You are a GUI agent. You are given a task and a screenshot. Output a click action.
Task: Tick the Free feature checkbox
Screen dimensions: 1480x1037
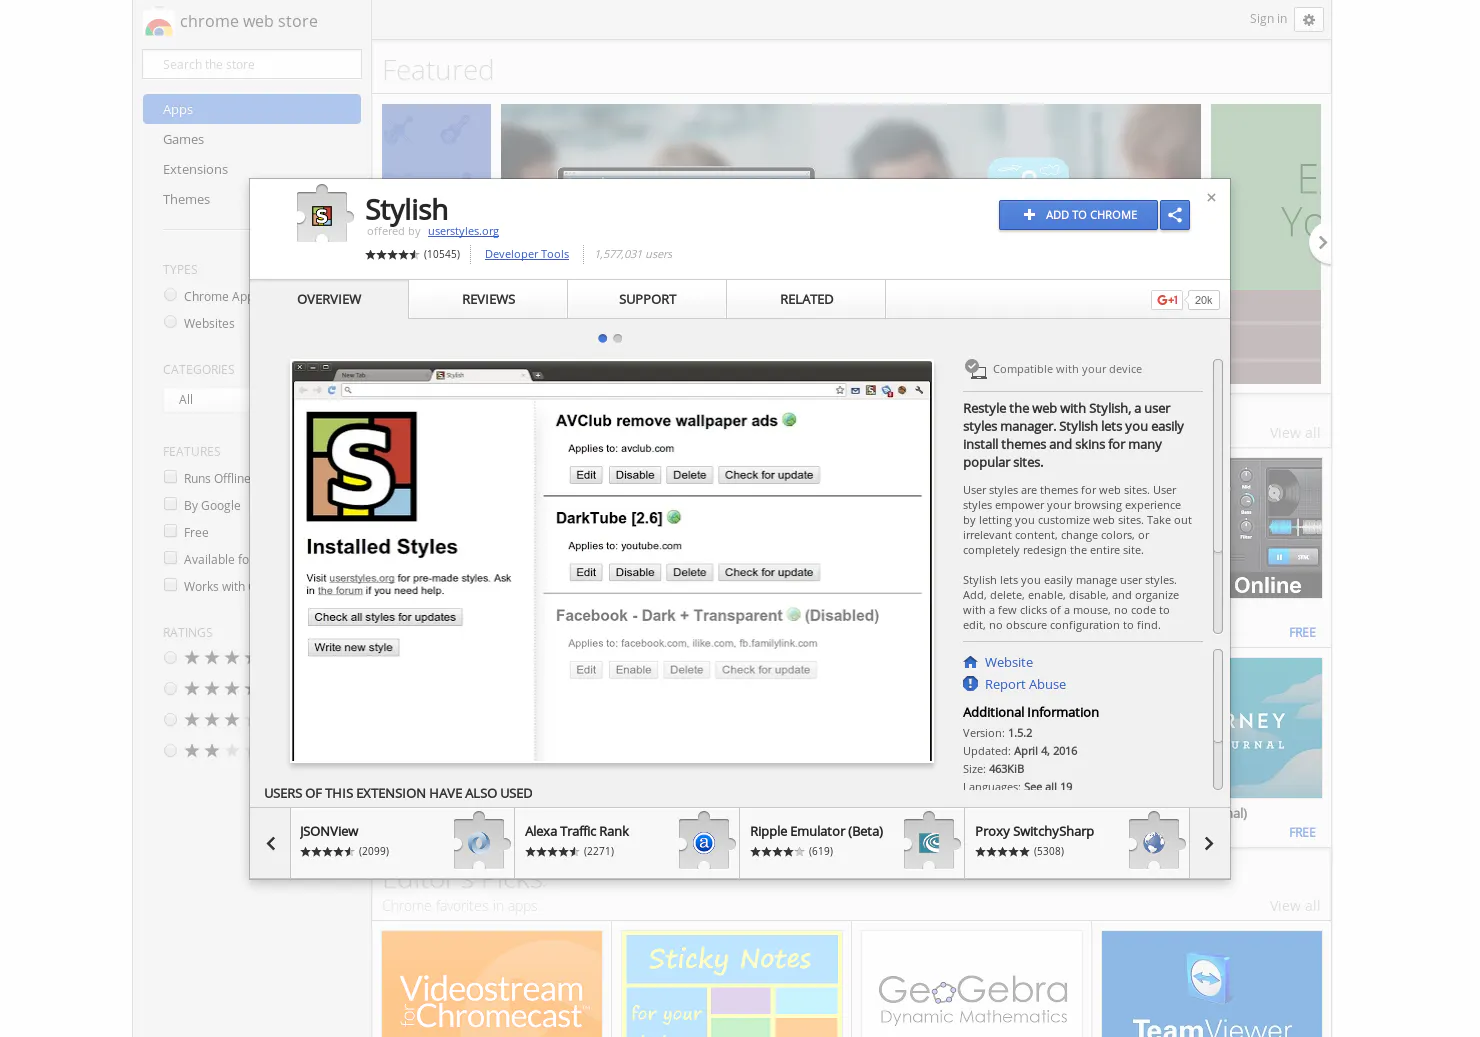[x=171, y=532]
